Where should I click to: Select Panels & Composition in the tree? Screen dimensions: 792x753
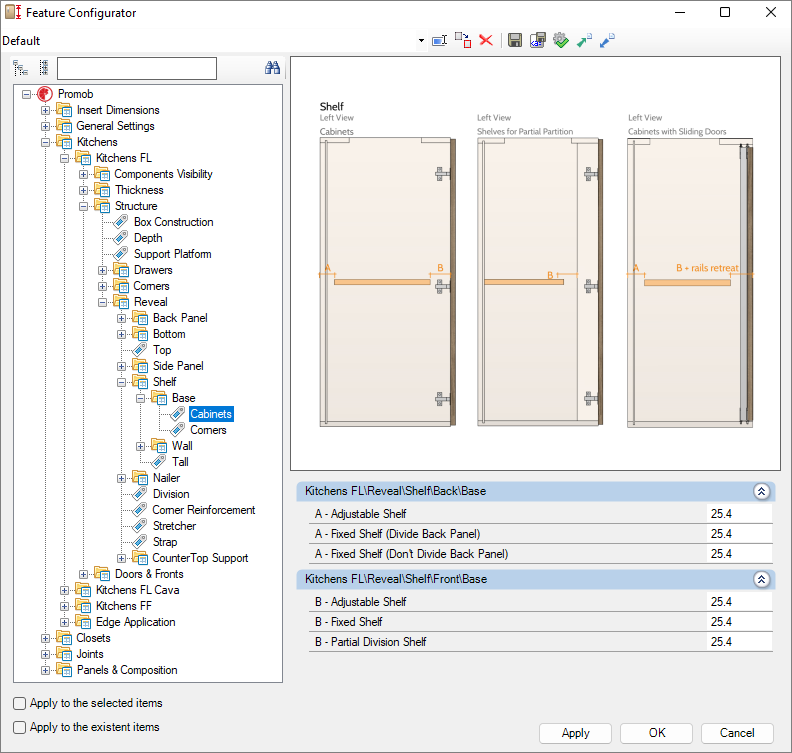click(127, 670)
